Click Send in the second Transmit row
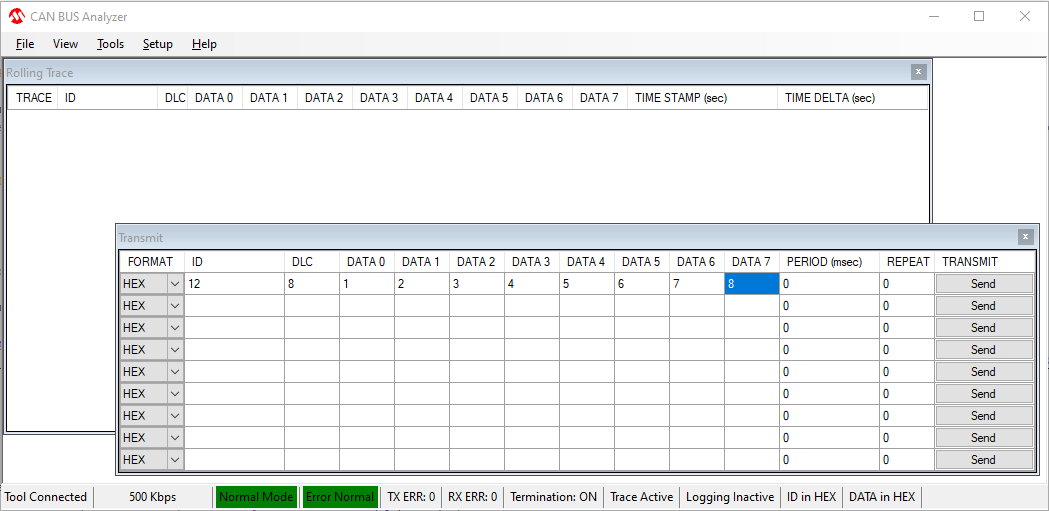 click(983, 306)
